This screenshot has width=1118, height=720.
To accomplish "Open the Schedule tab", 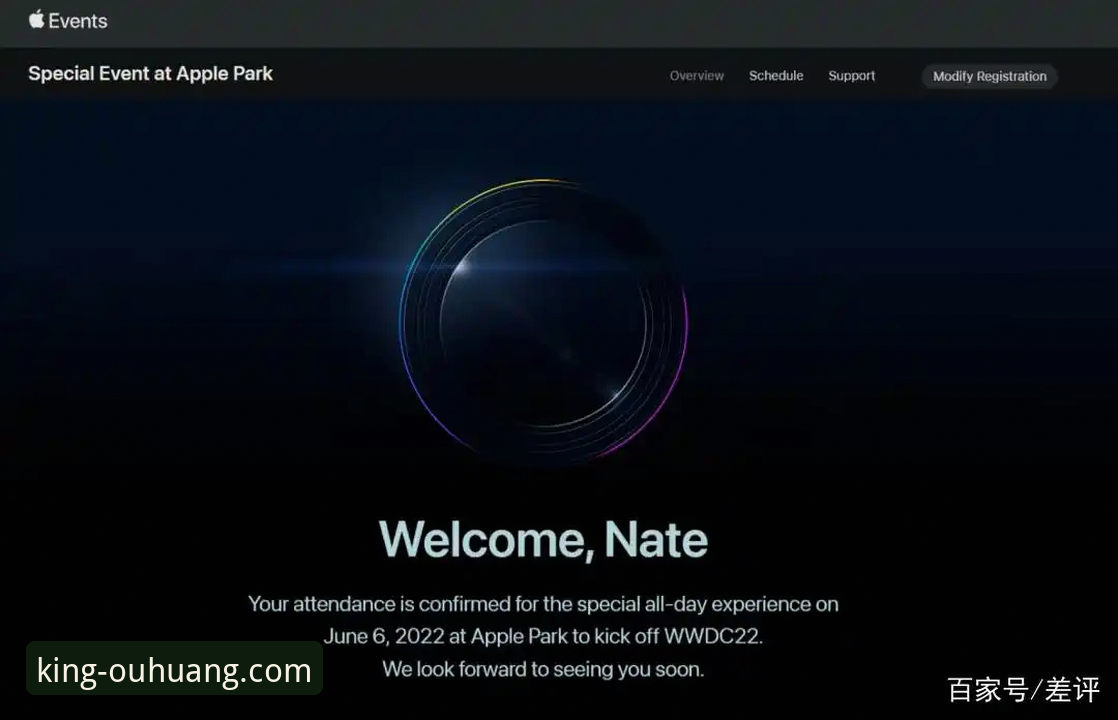I will [x=776, y=76].
